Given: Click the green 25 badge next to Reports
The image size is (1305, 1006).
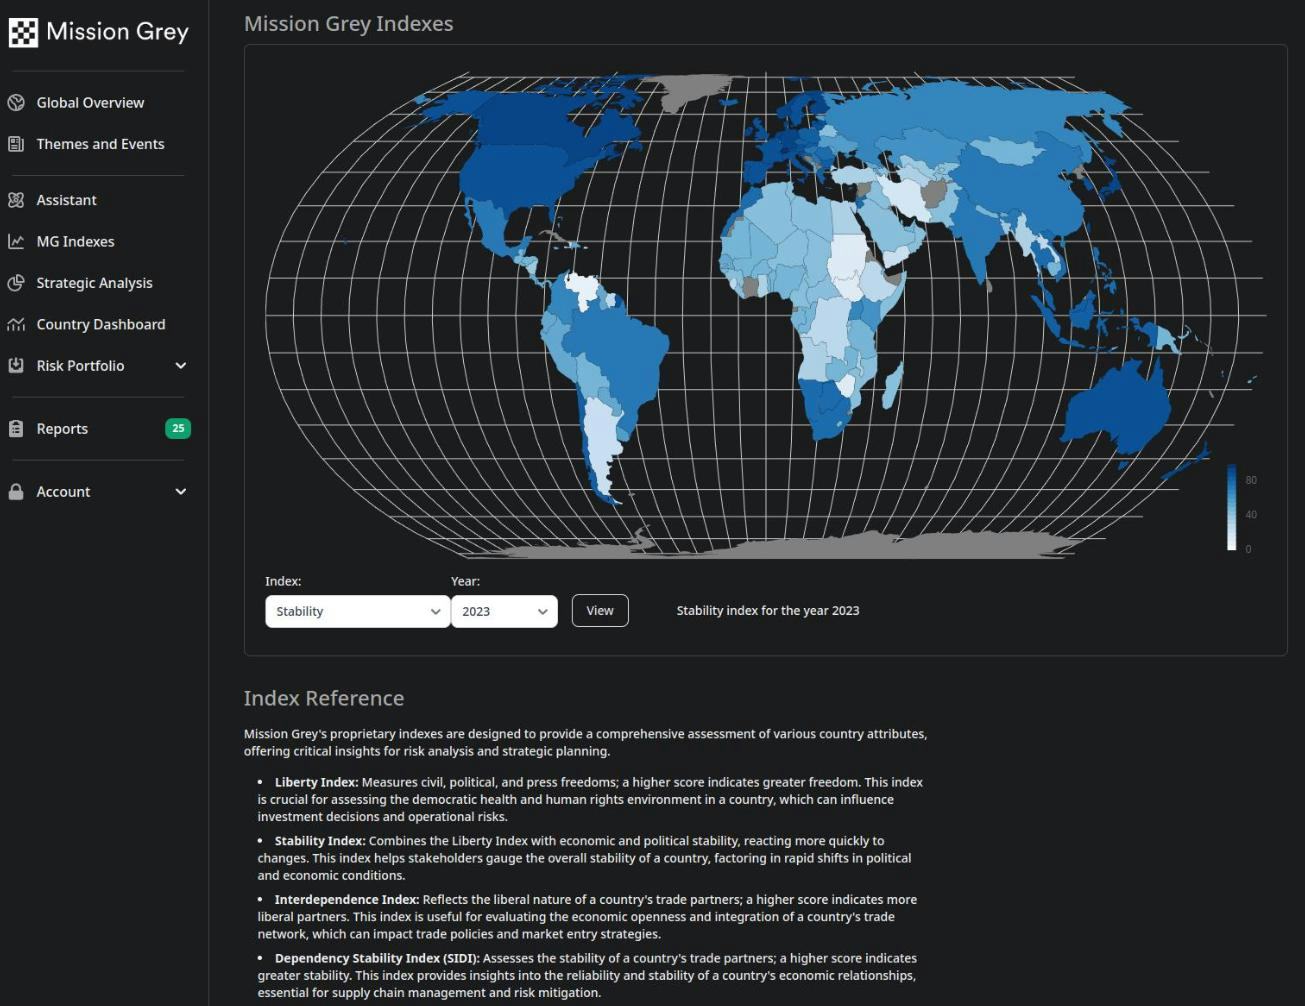Looking at the screenshot, I should coord(178,428).
